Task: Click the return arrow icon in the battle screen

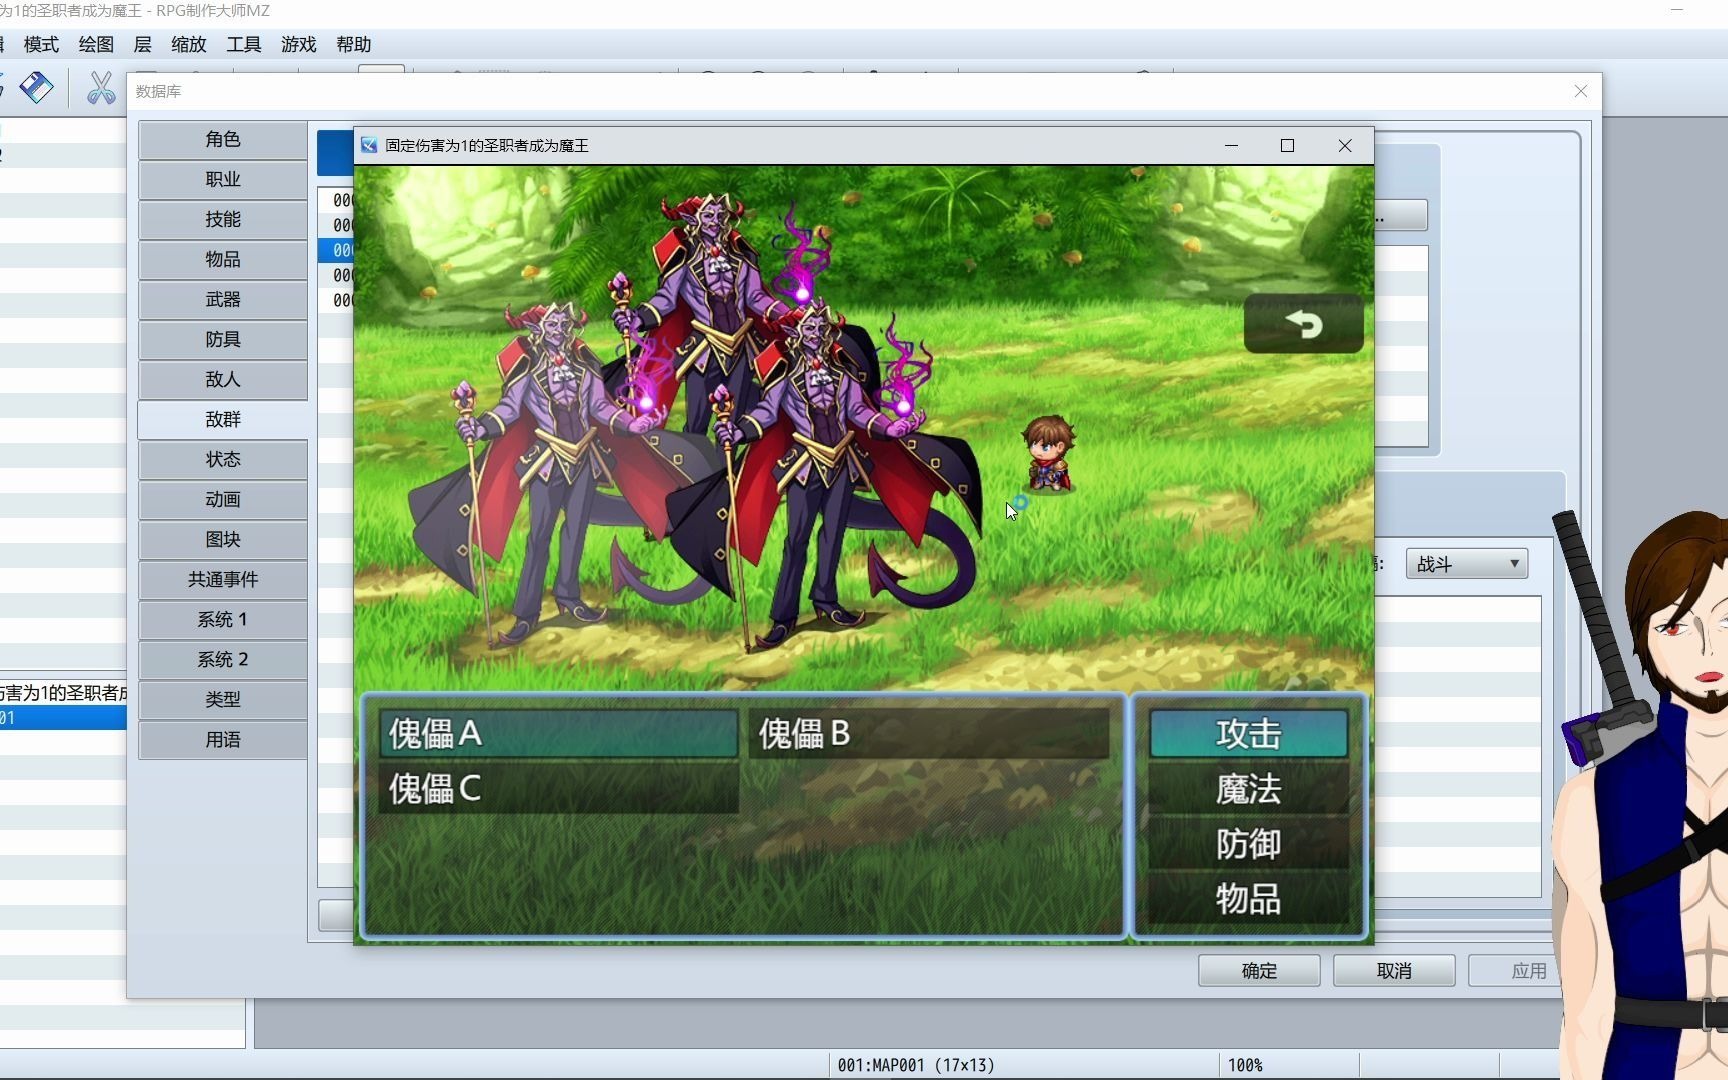Action: 1303,324
